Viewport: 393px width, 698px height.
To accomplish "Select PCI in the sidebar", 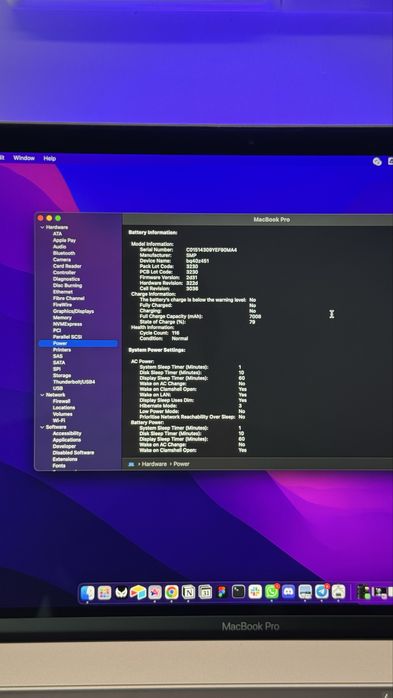I will pos(57,331).
